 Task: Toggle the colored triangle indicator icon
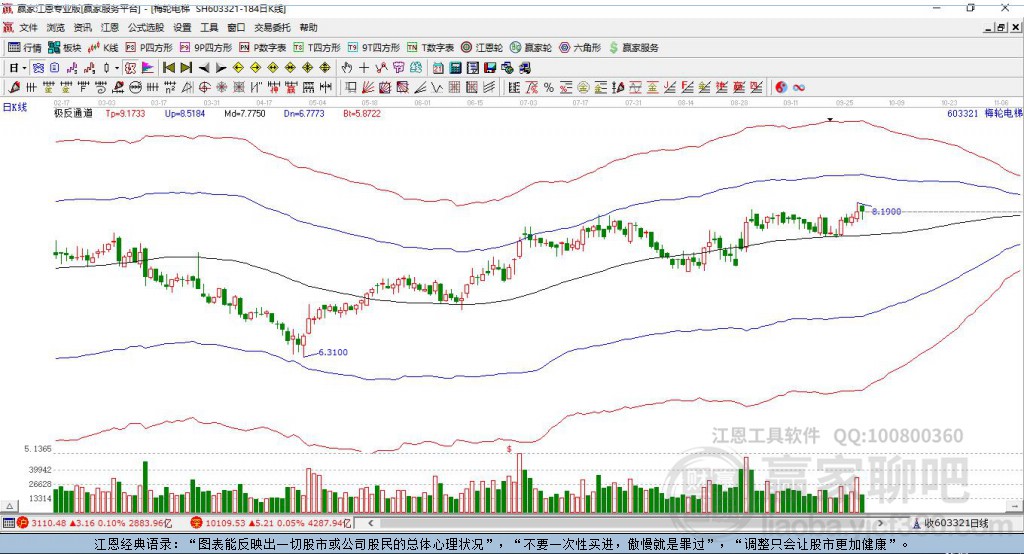pos(149,68)
